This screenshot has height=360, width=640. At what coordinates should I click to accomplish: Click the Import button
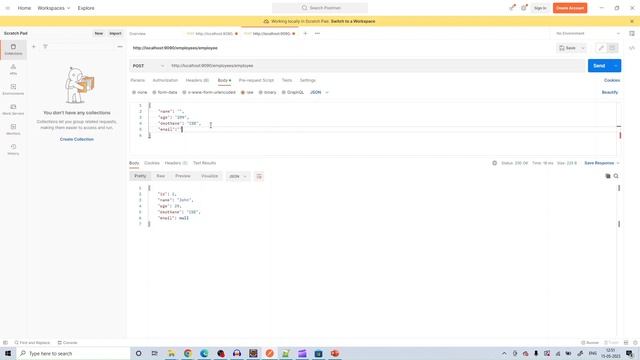click(115, 33)
